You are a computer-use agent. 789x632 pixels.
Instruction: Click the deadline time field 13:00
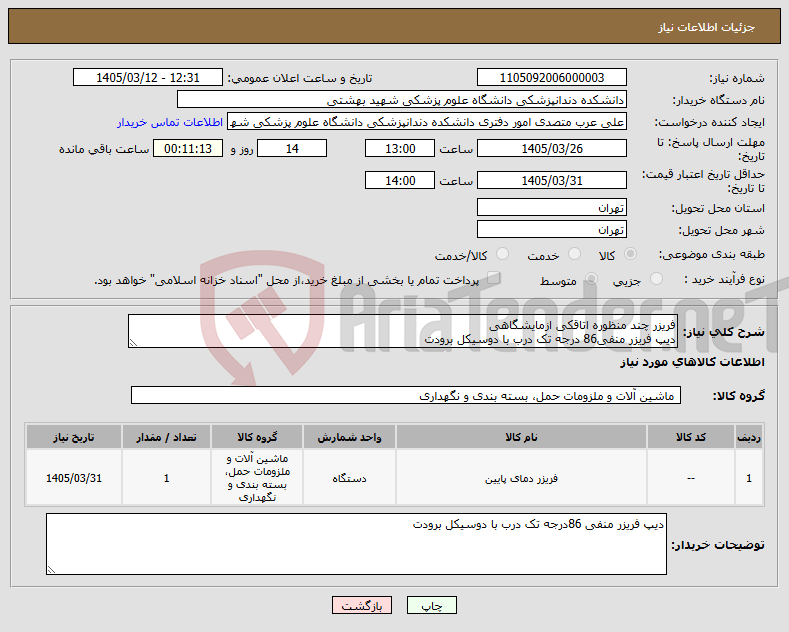[x=400, y=148]
